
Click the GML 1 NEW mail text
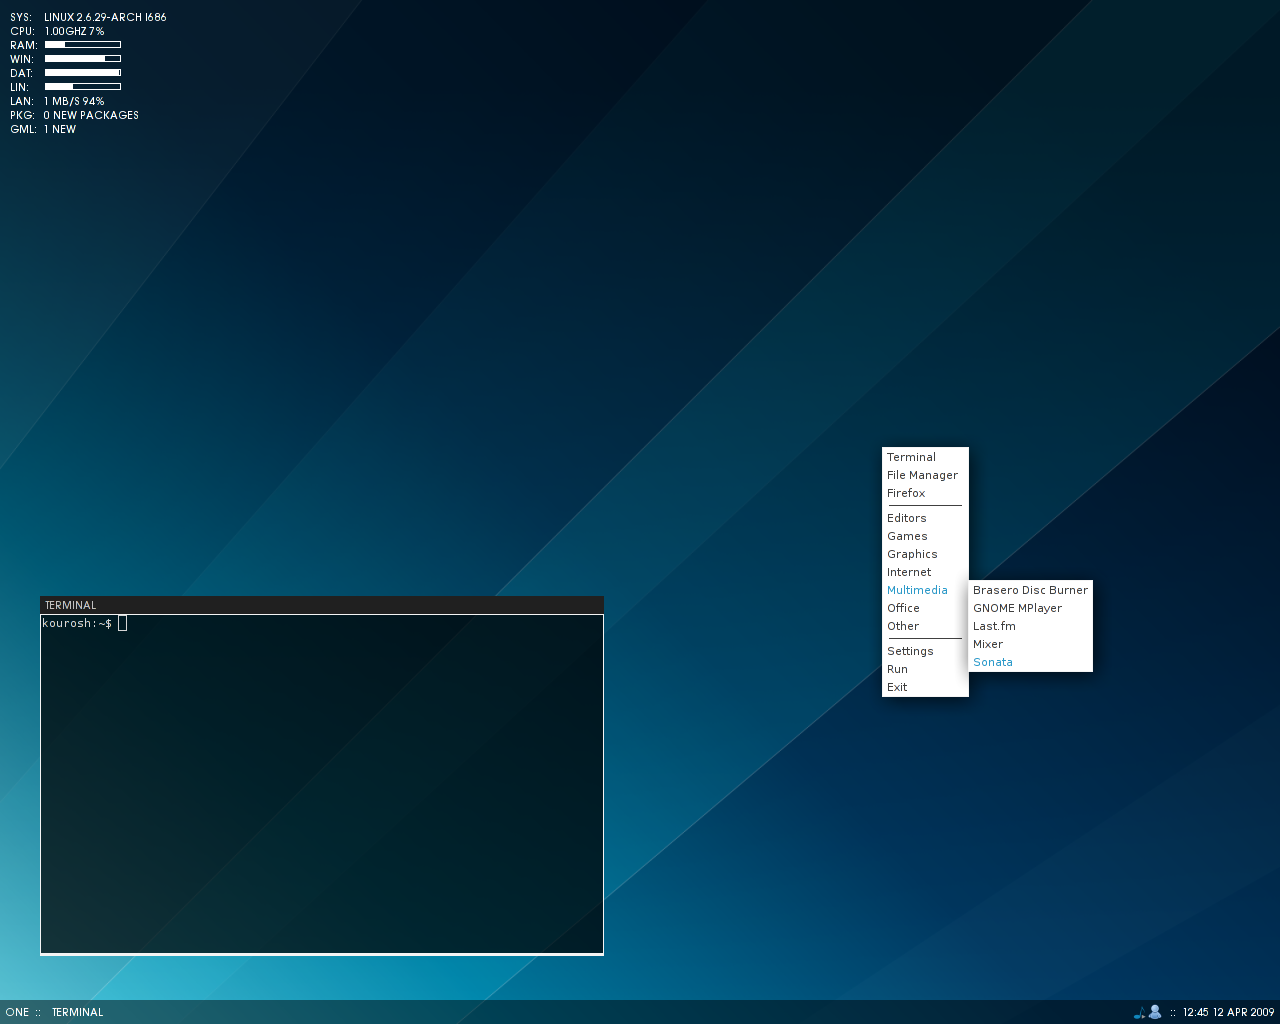pyautogui.click(x=43, y=129)
